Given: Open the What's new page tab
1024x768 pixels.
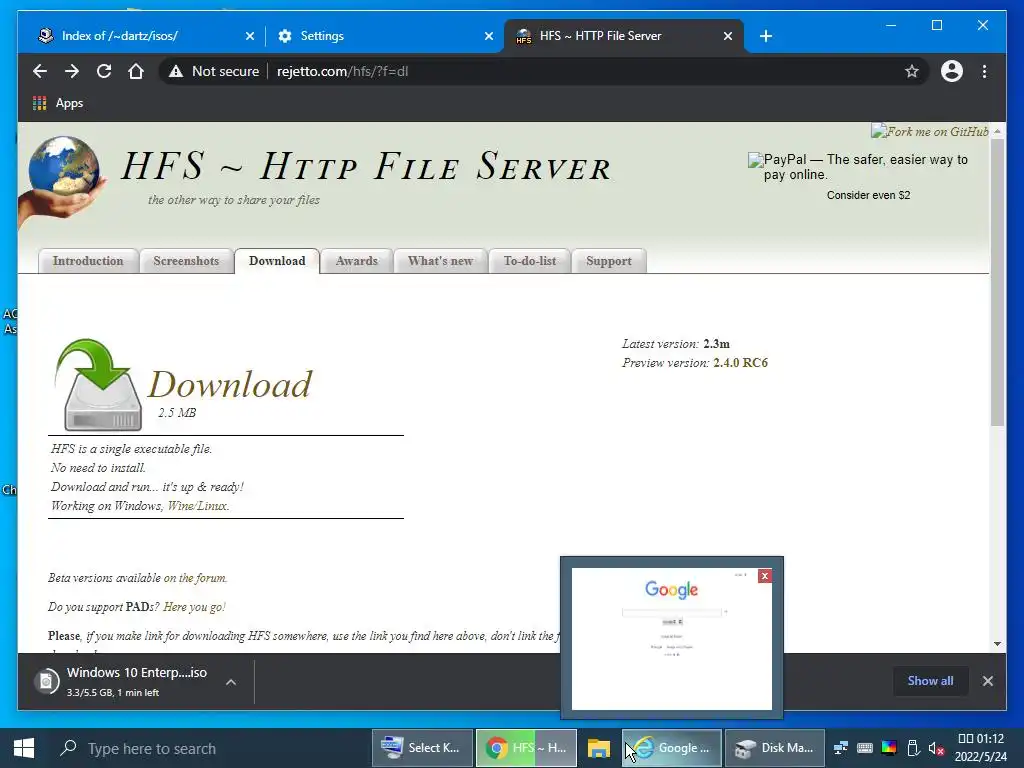Looking at the screenshot, I should click(440, 261).
